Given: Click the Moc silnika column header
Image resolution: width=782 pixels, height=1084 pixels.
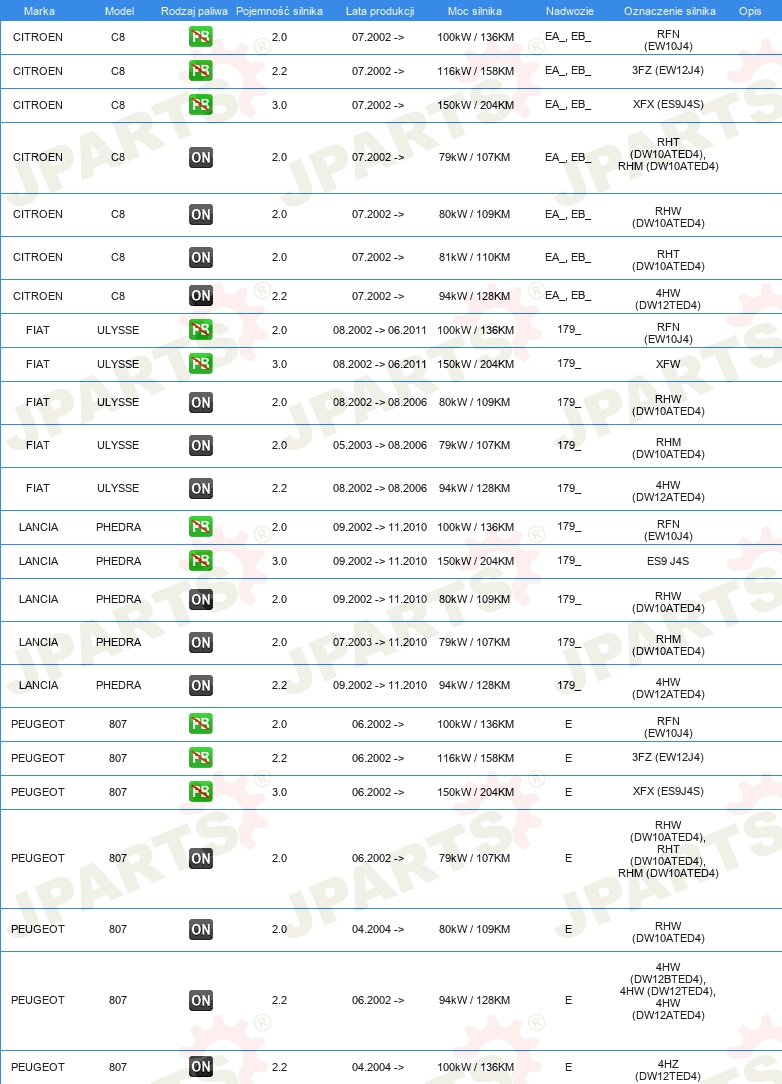Looking at the screenshot, I should (x=474, y=11).
